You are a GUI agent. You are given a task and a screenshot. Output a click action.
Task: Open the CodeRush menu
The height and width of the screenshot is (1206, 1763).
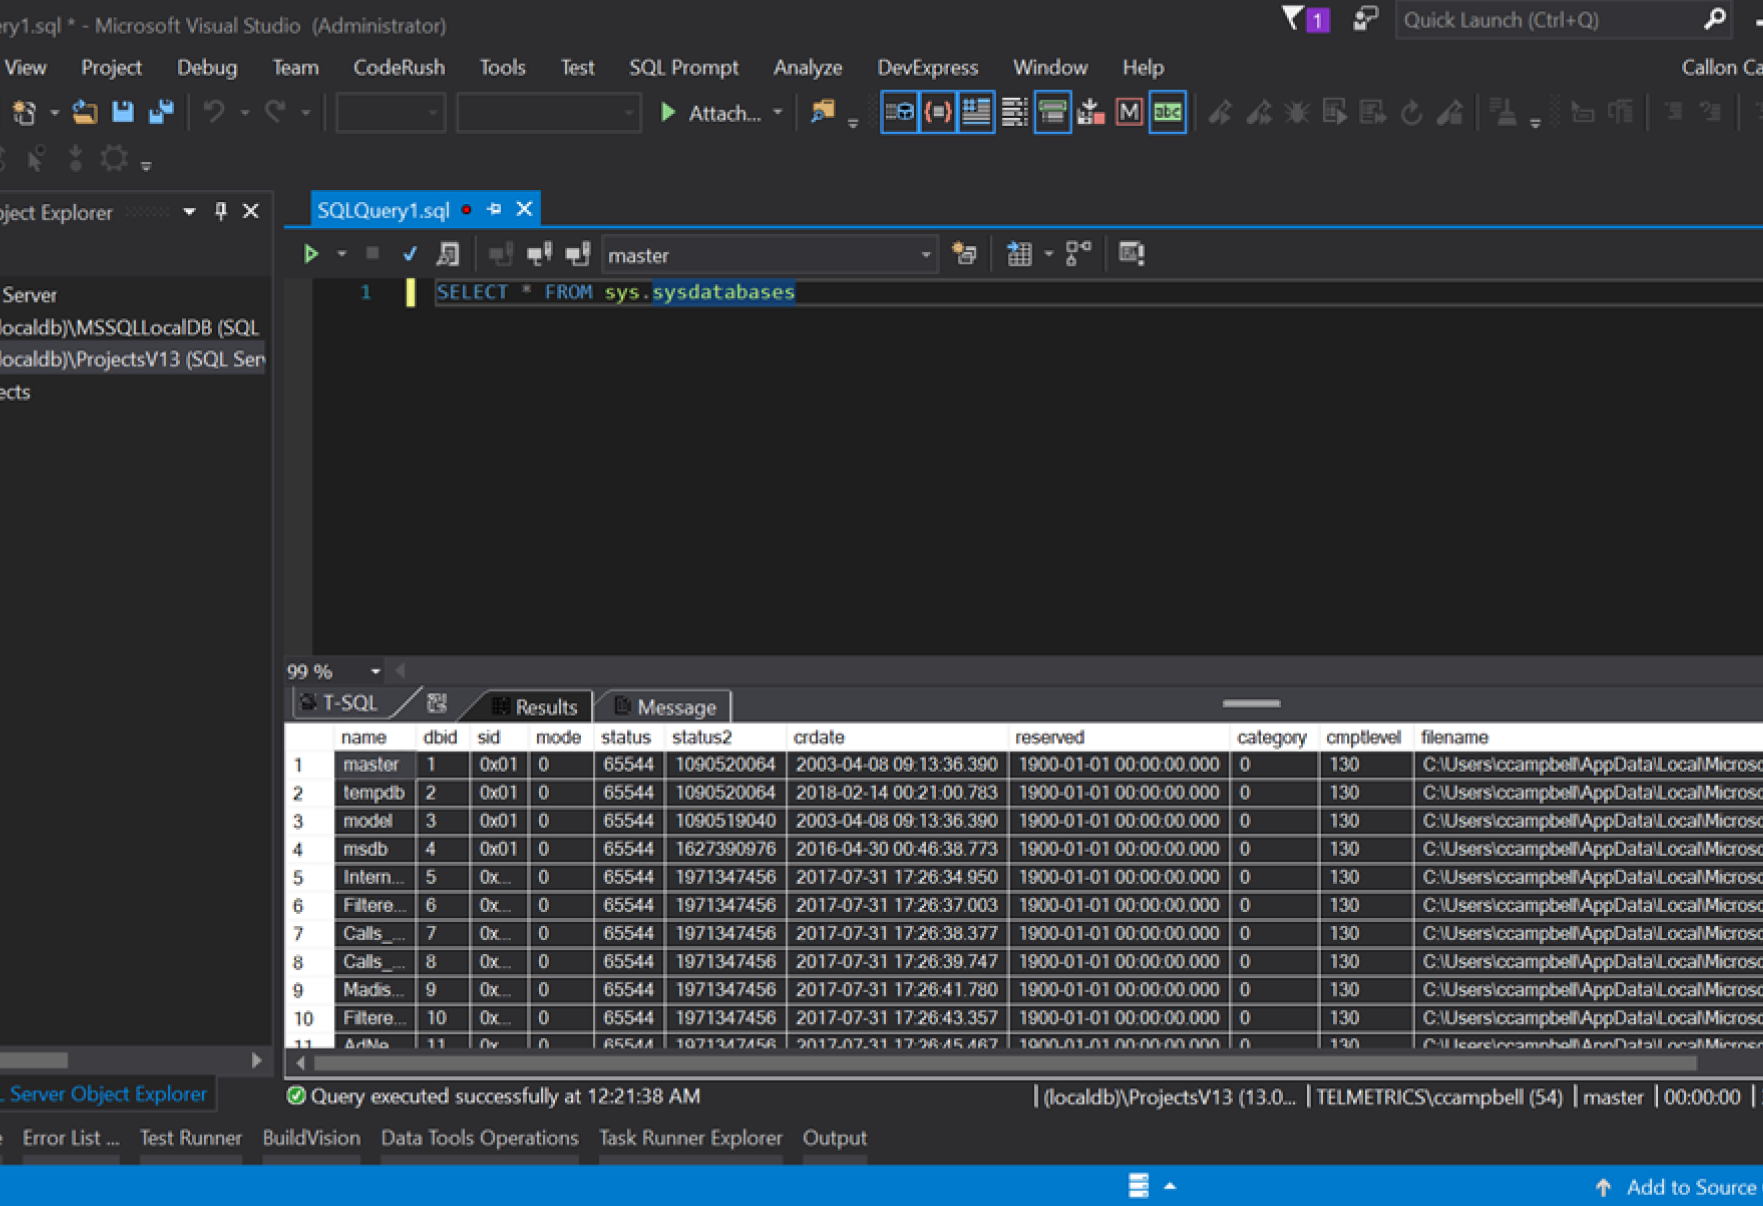click(399, 67)
